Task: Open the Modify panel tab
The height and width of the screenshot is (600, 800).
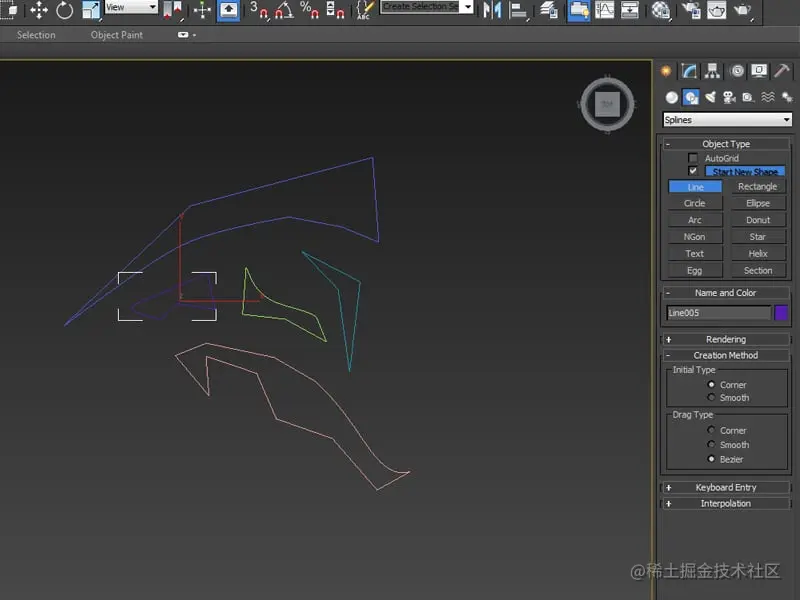Action: click(690, 71)
